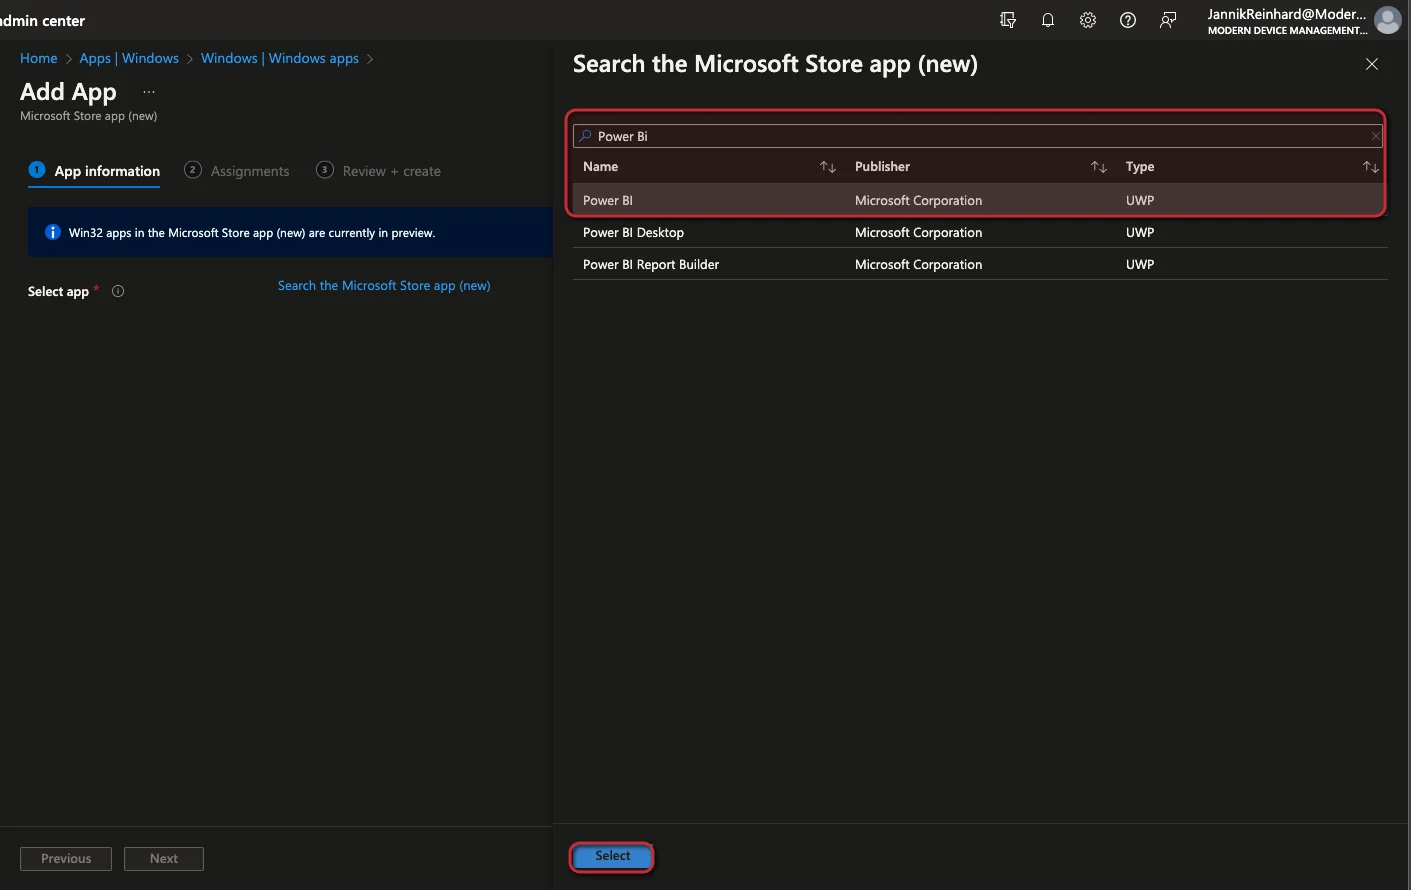Screen dimensions: 1411x890
Task: Click the publisher cell for Power BI Desktop
Action: point(918,232)
